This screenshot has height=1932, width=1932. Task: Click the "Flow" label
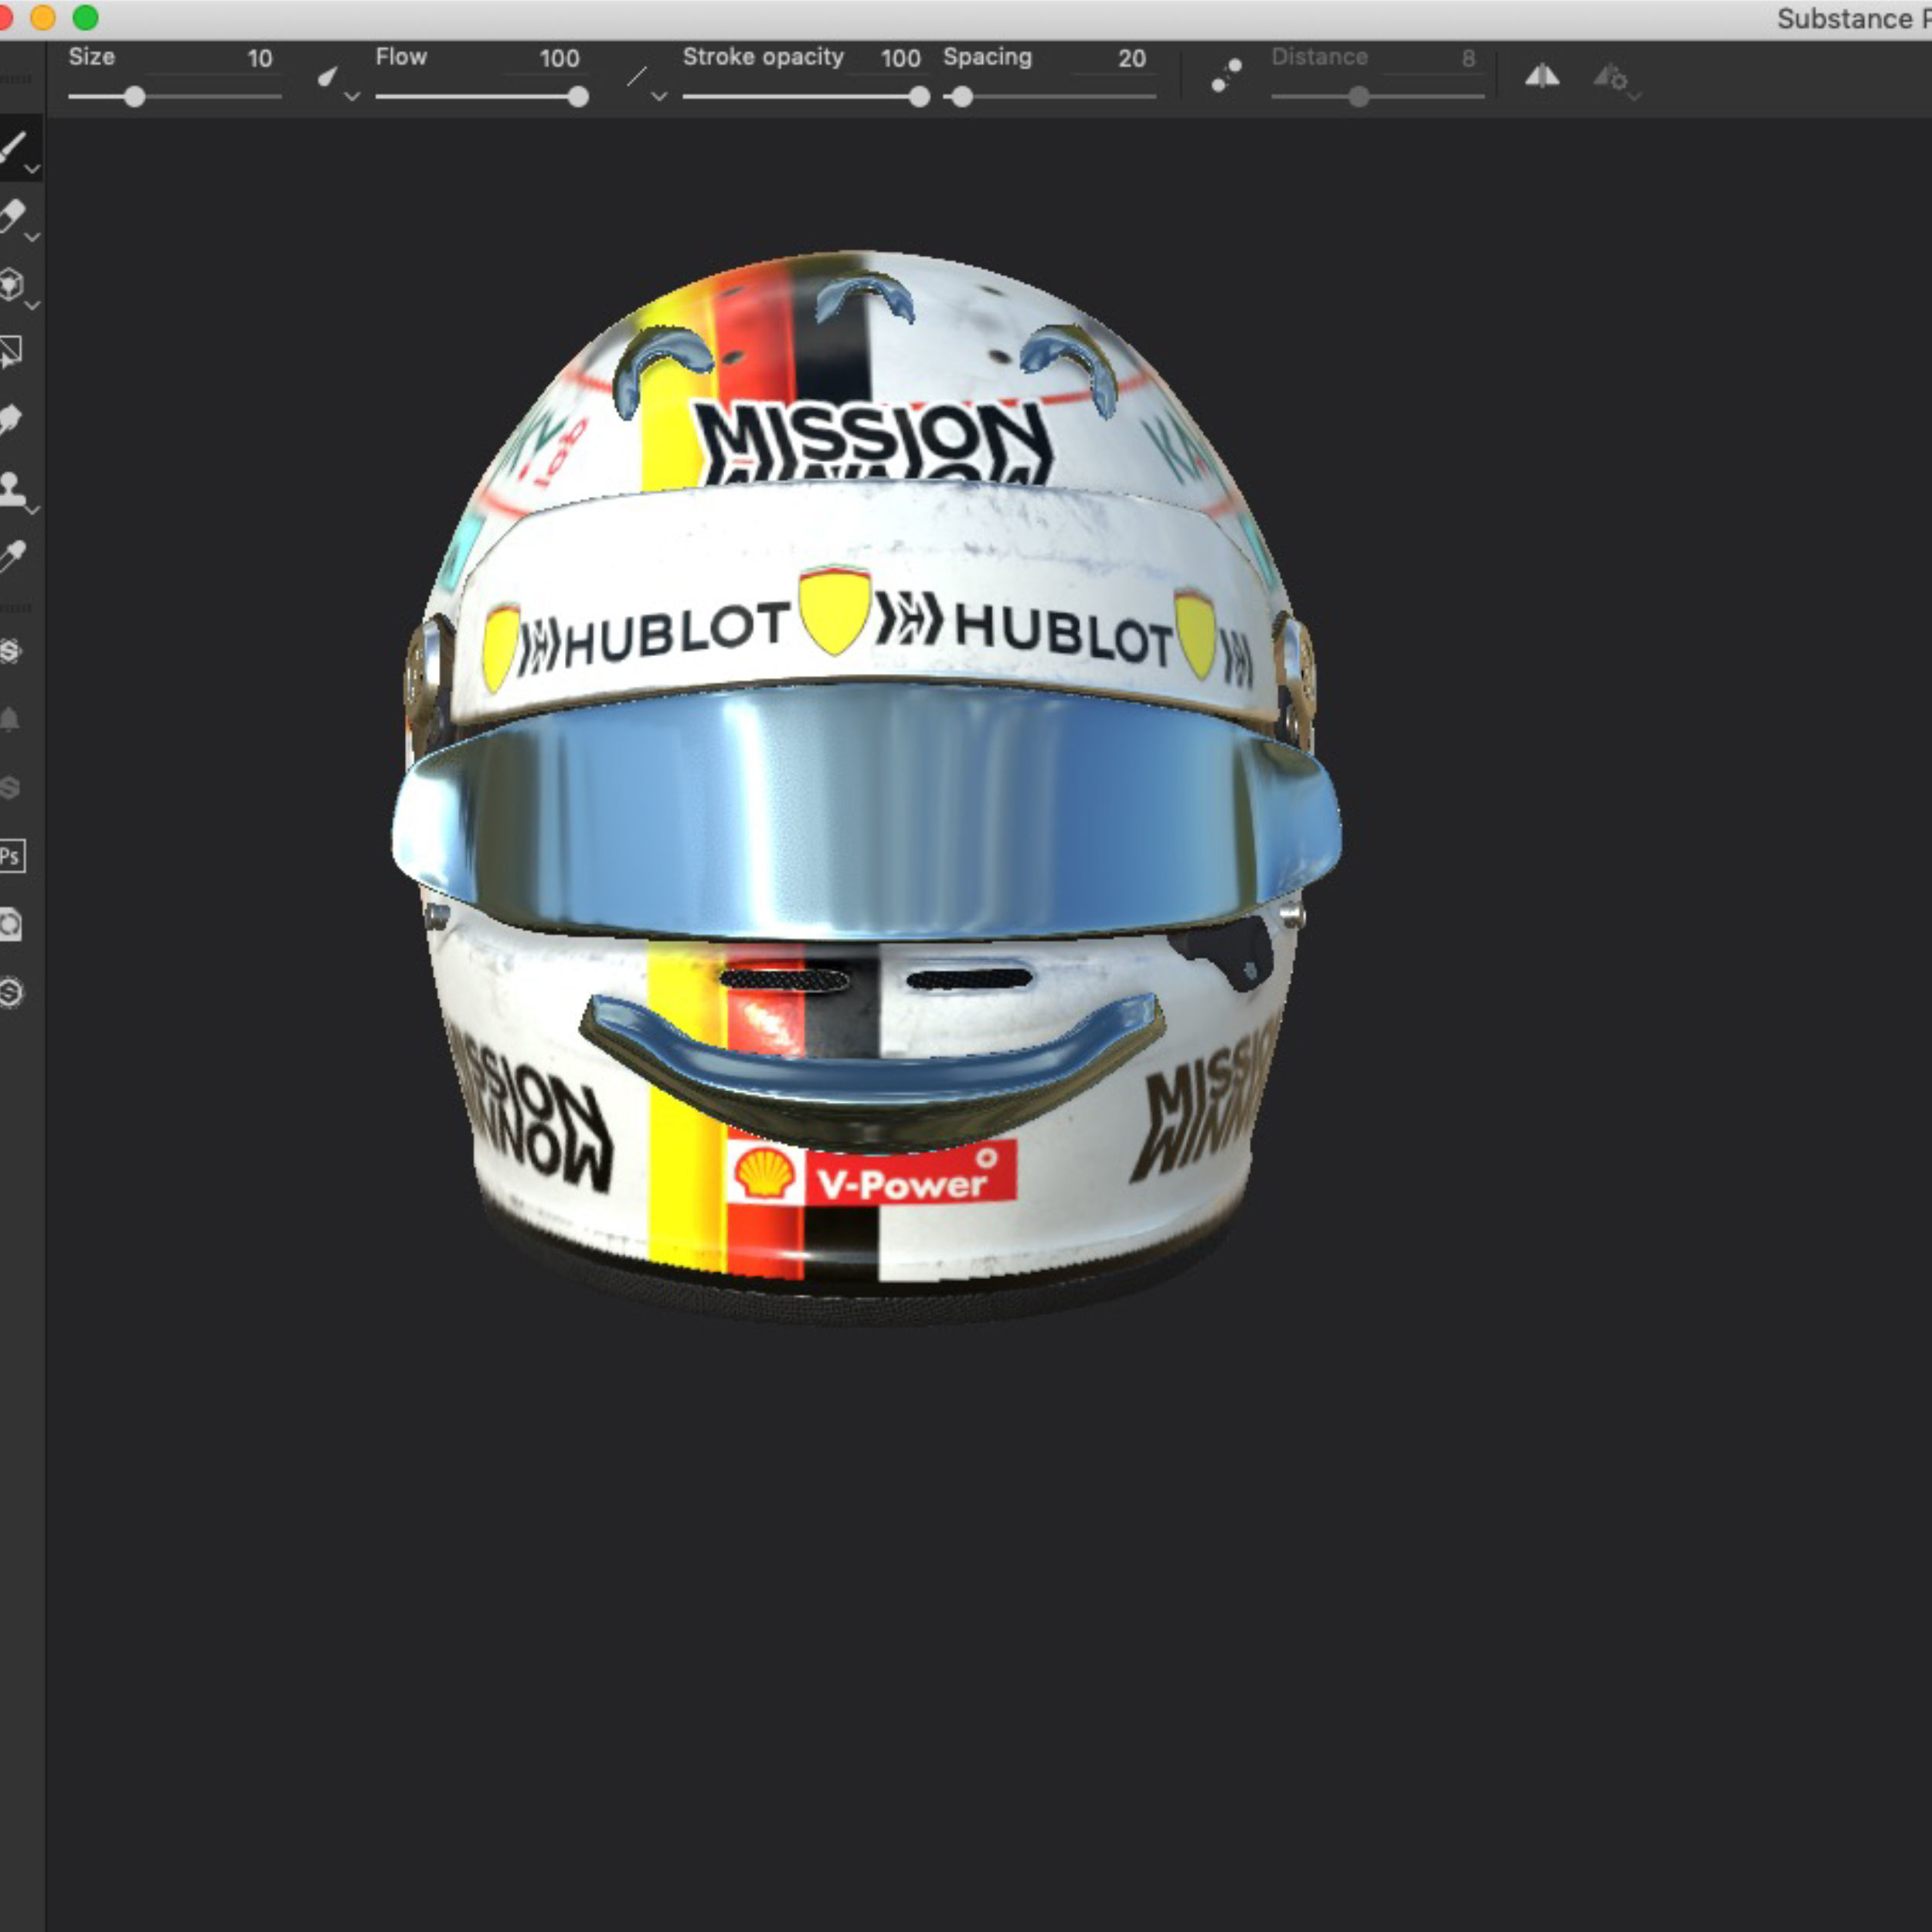tap(401, 57)
